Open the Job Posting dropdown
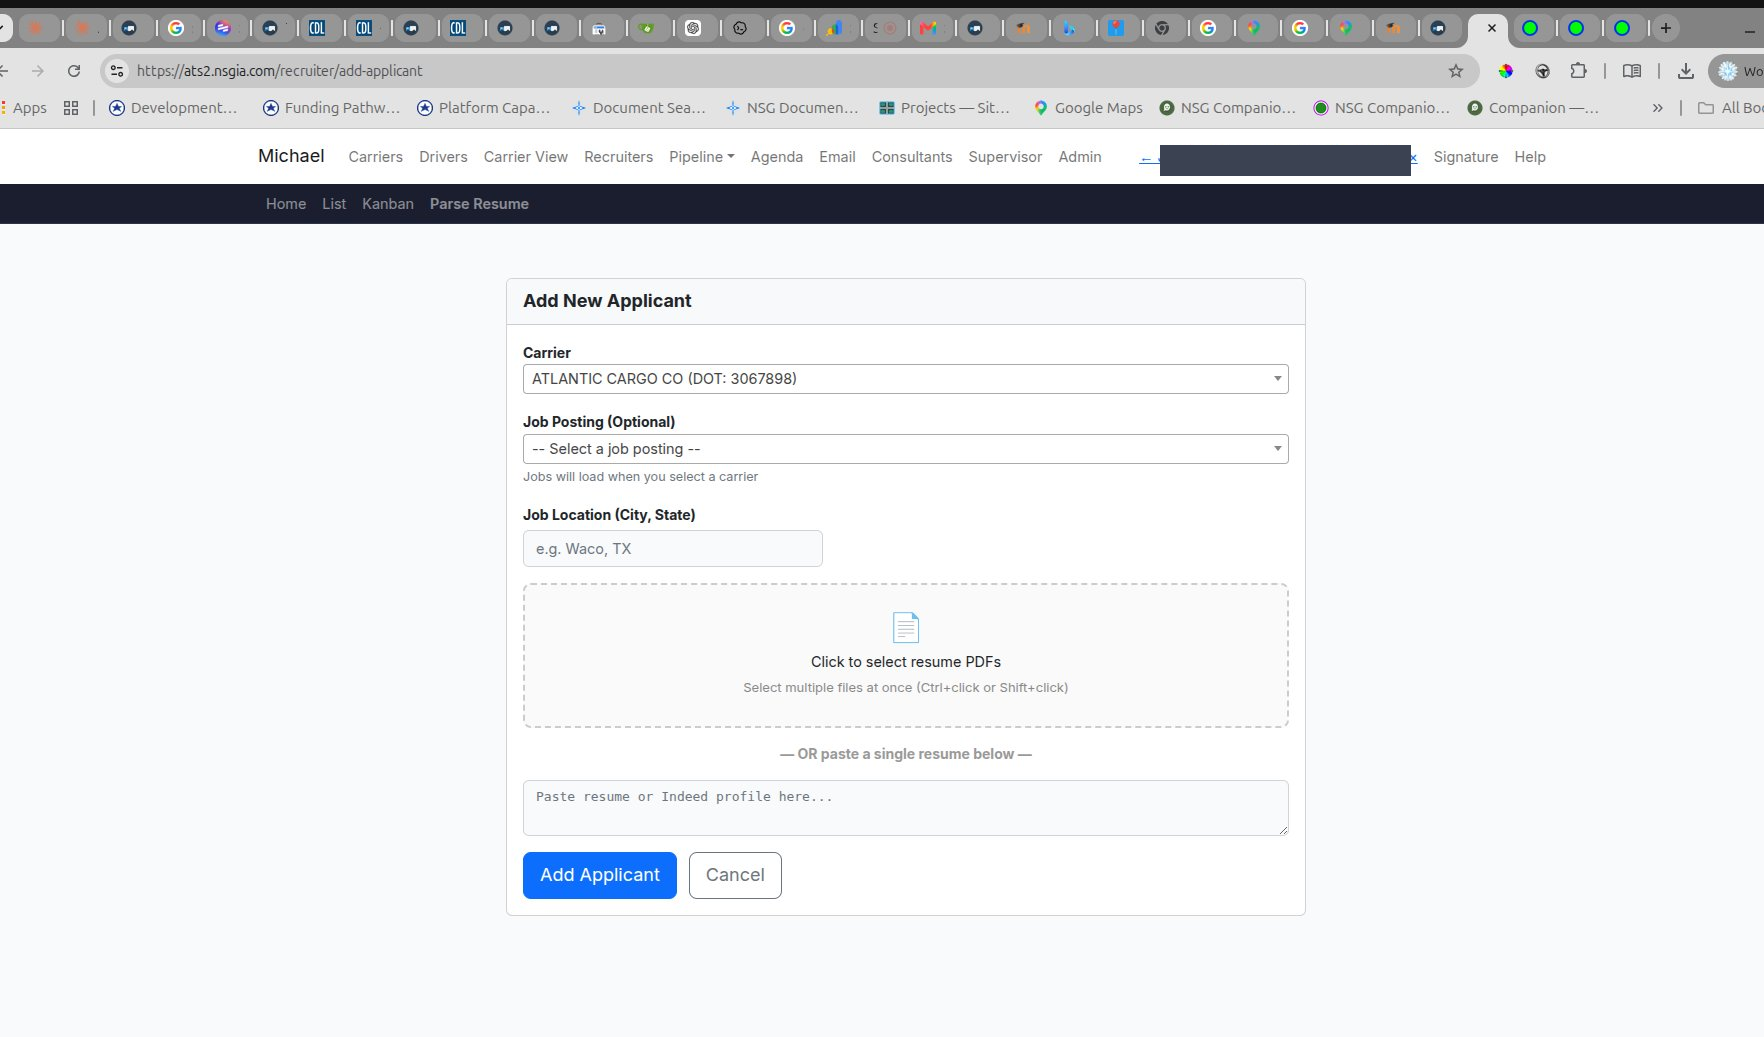Image resolution: width=1764 pixels, height=1037 pixels. [905, 449]
